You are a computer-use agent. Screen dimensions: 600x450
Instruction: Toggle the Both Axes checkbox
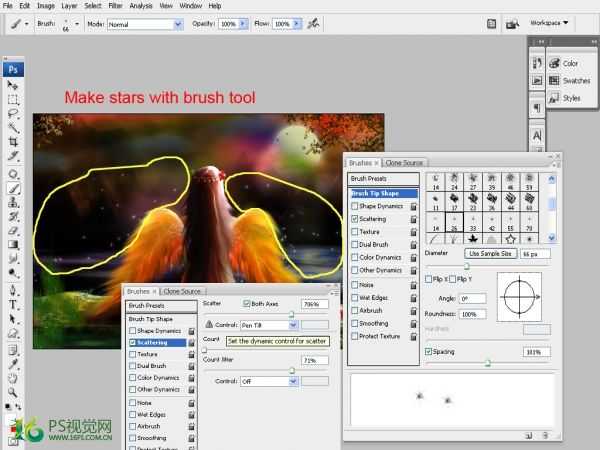247,303
